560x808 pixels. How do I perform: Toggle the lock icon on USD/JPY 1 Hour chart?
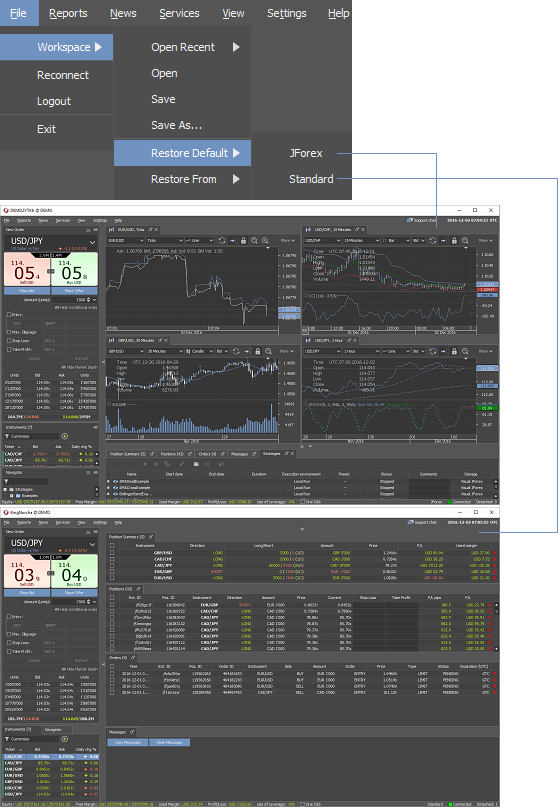454,351
